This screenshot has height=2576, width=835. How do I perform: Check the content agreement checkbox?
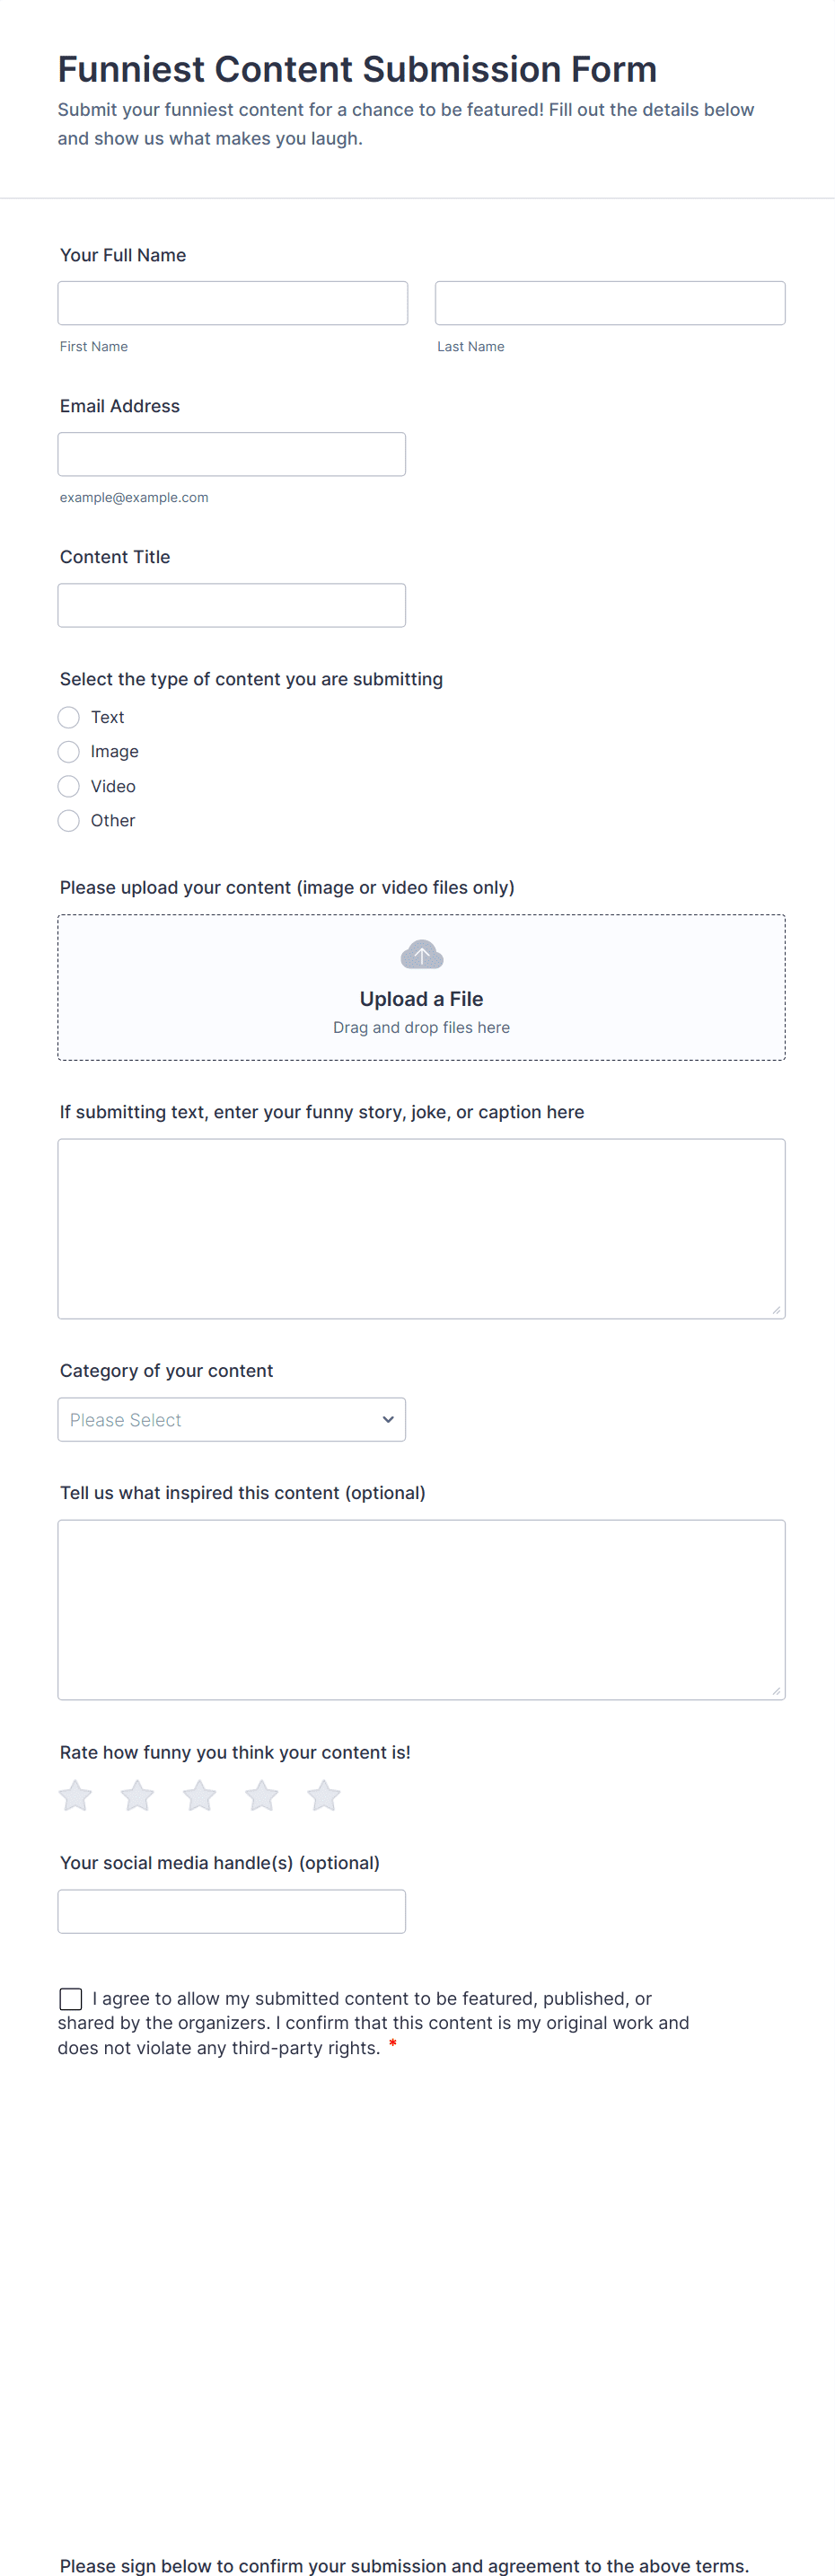pyautogui.click(x=71, y=1998)
